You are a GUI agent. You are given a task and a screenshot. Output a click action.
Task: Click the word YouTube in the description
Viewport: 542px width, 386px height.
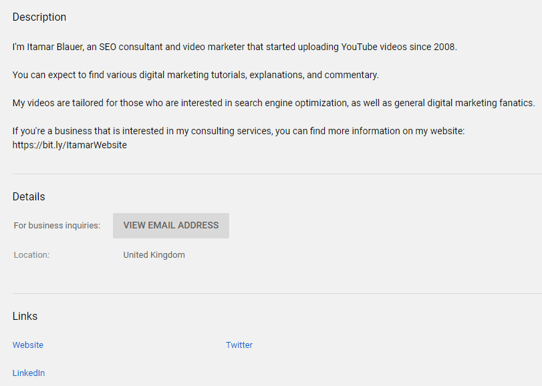359,47
